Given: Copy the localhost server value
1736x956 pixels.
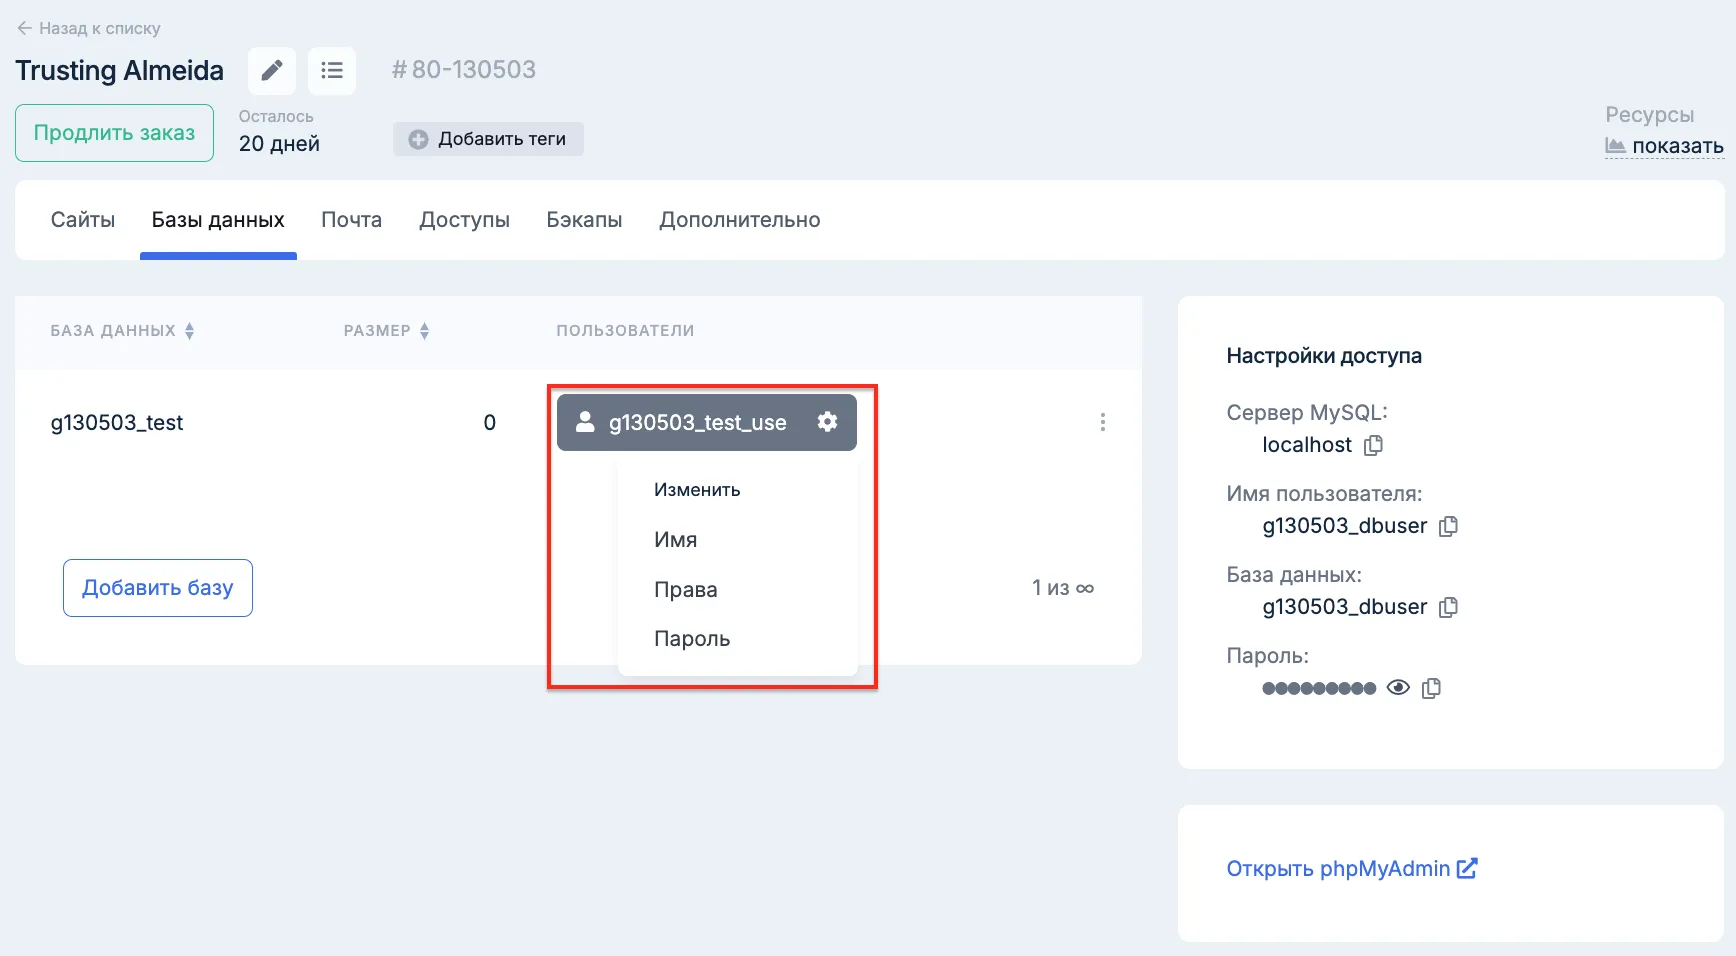Looking at the screenshot, I should tap(1374, 445).
